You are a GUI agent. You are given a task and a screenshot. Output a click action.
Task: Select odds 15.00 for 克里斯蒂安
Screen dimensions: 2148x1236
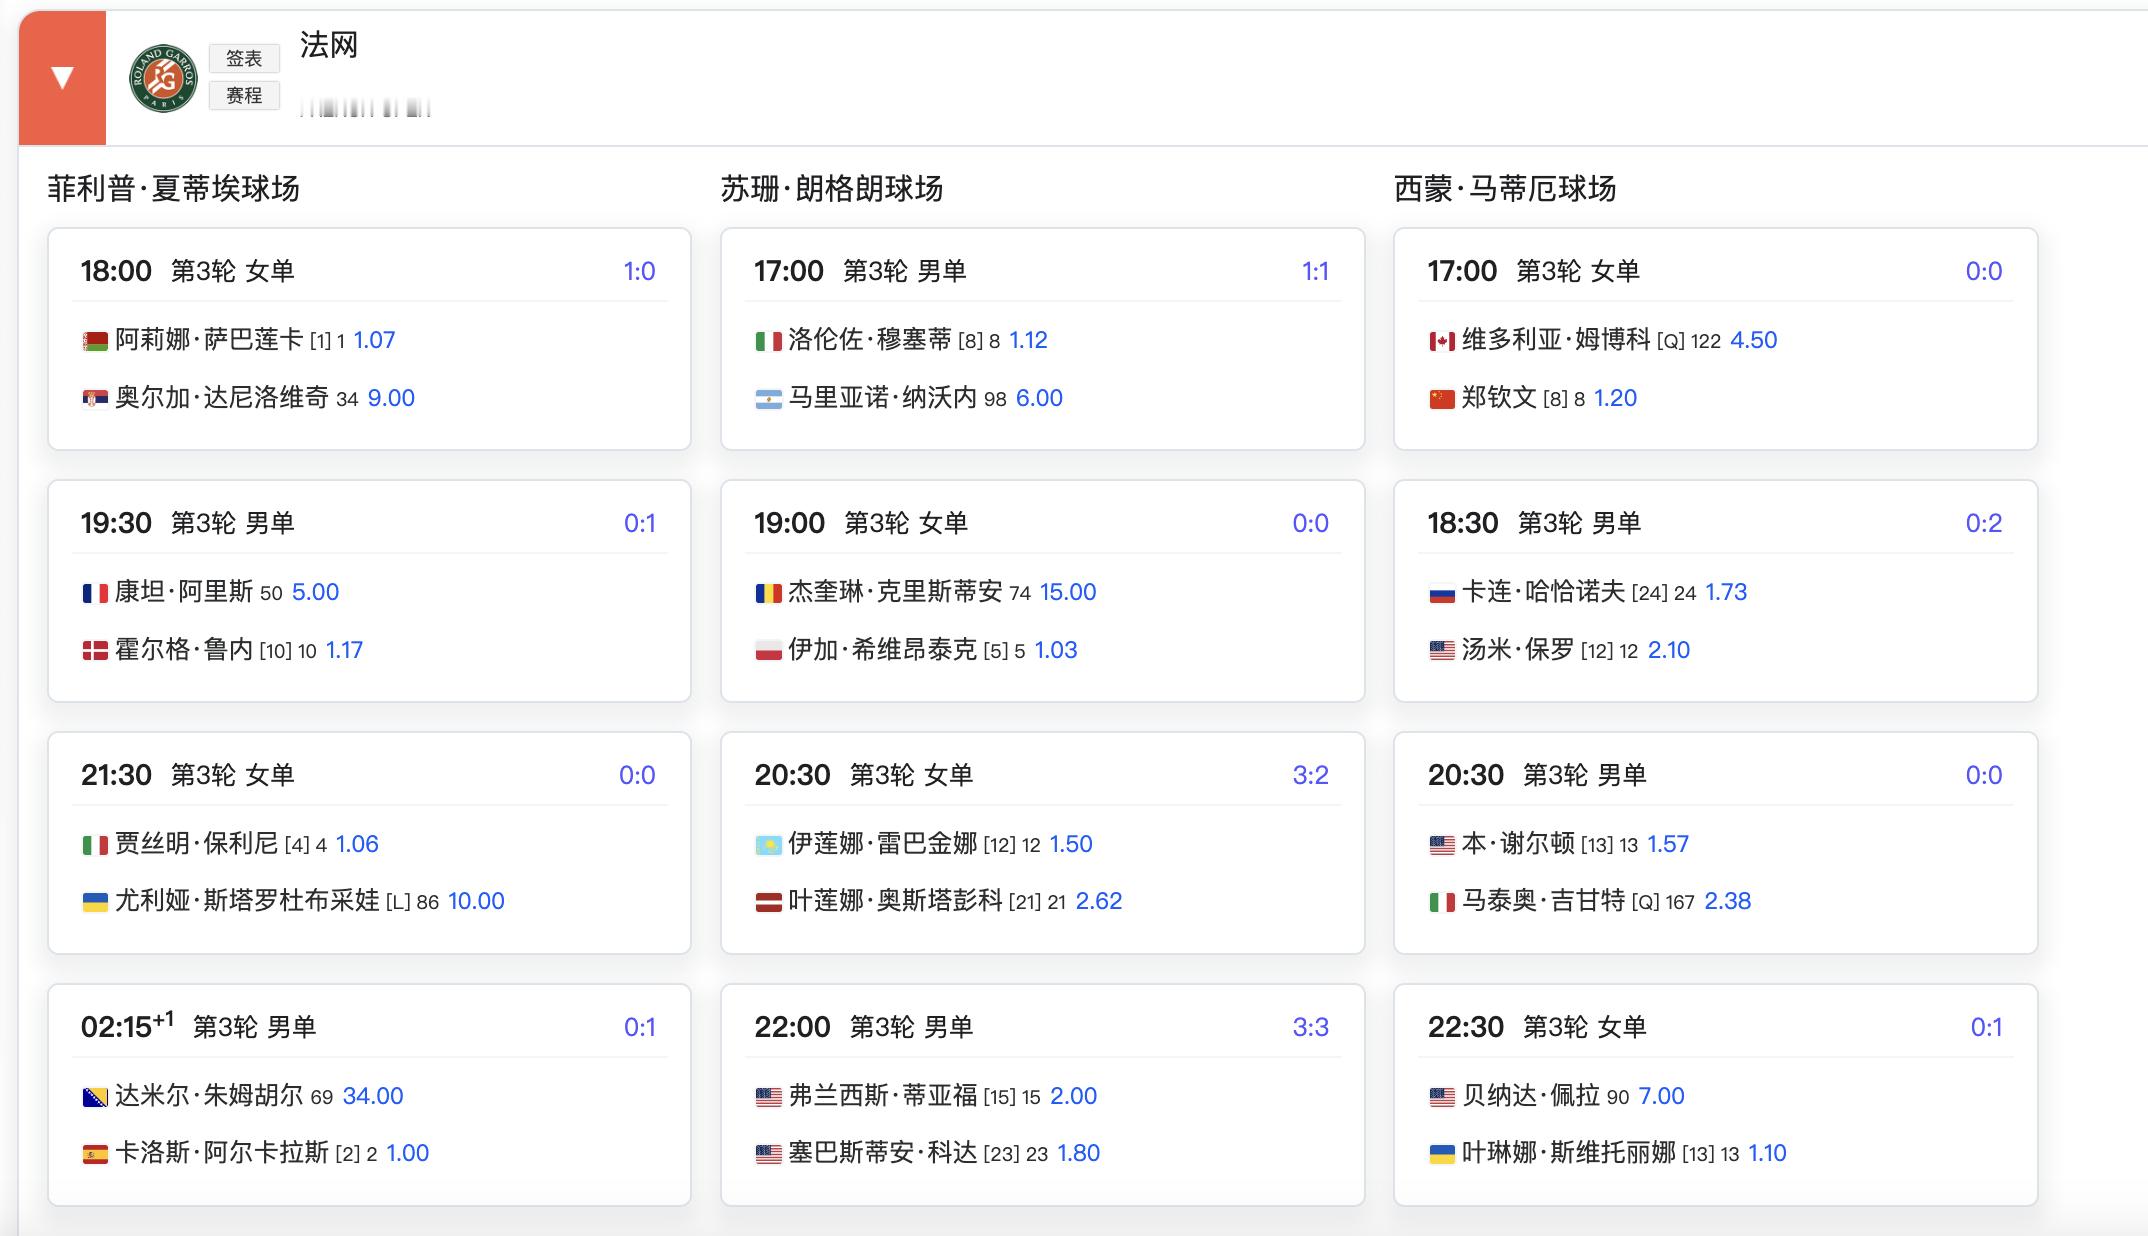[1068, 592]
